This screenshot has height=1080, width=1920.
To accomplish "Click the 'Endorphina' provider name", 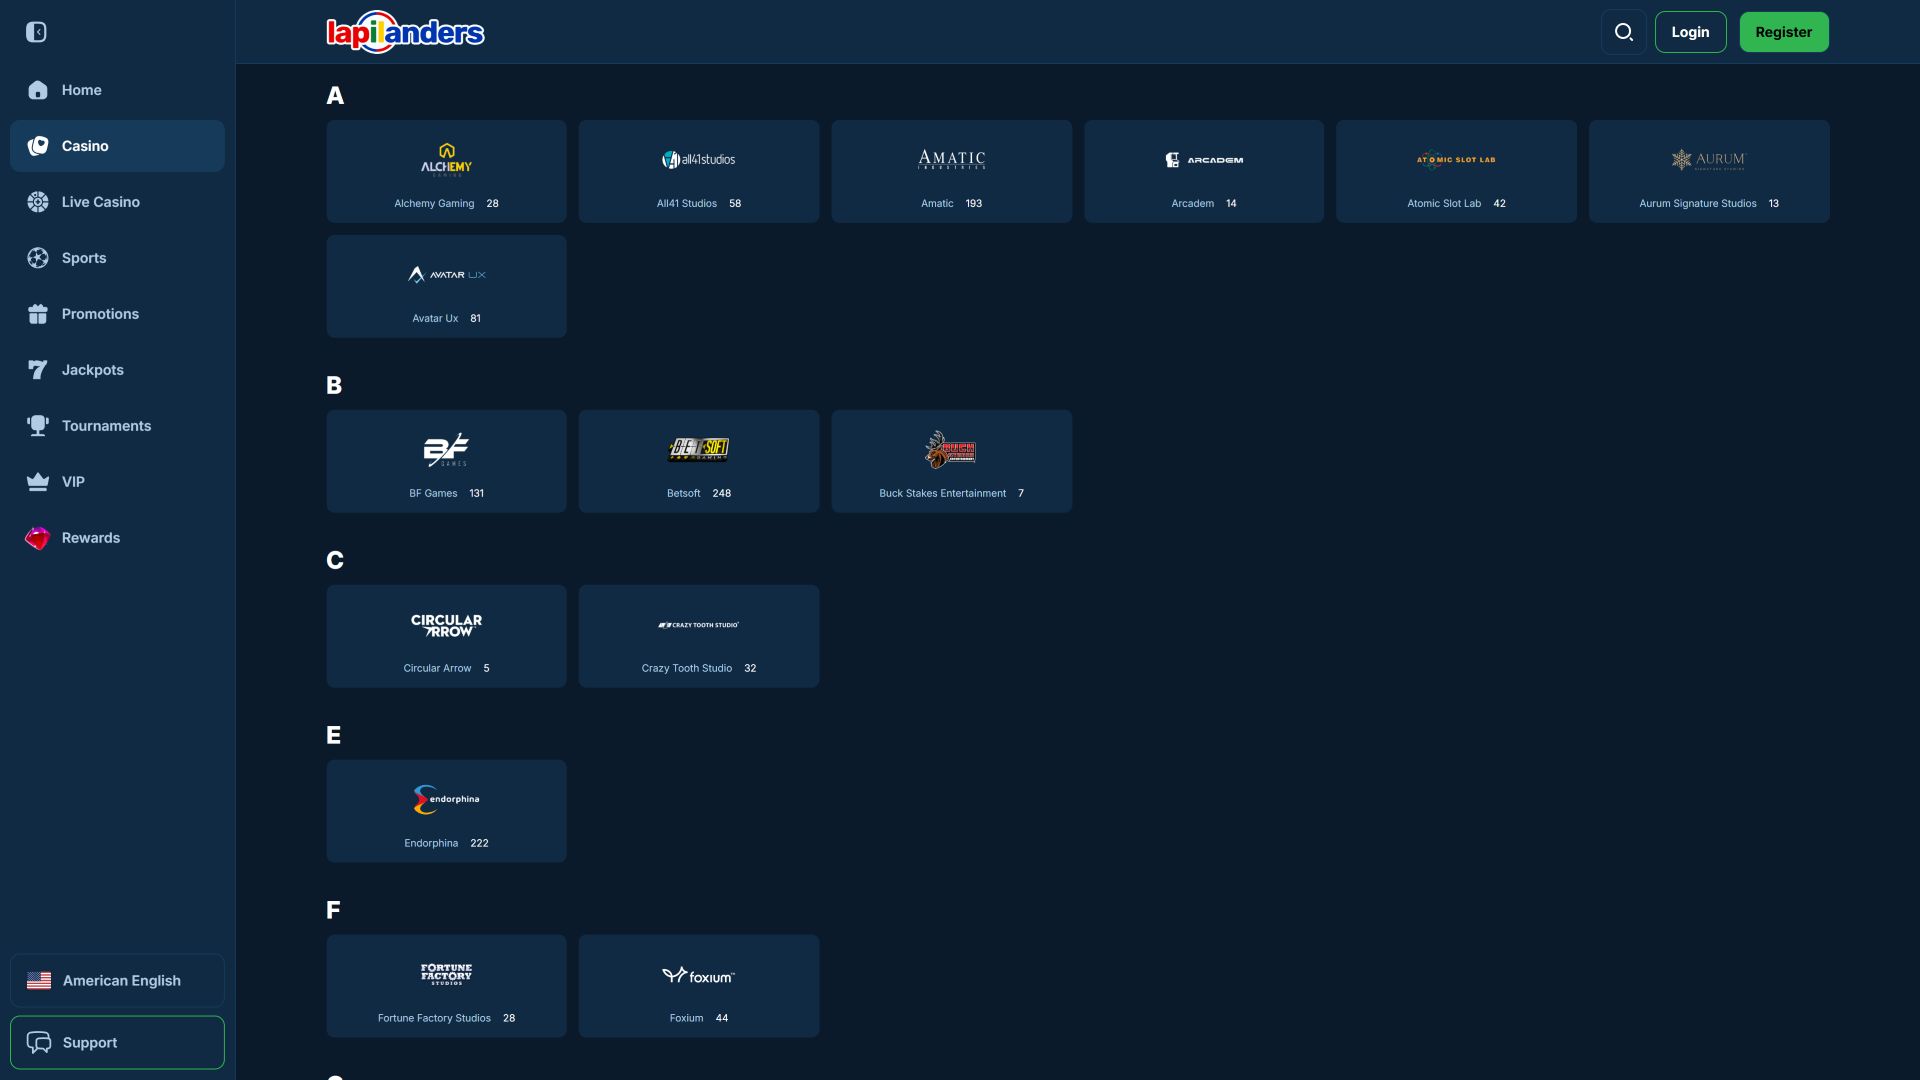I will (x=431, y=844).
